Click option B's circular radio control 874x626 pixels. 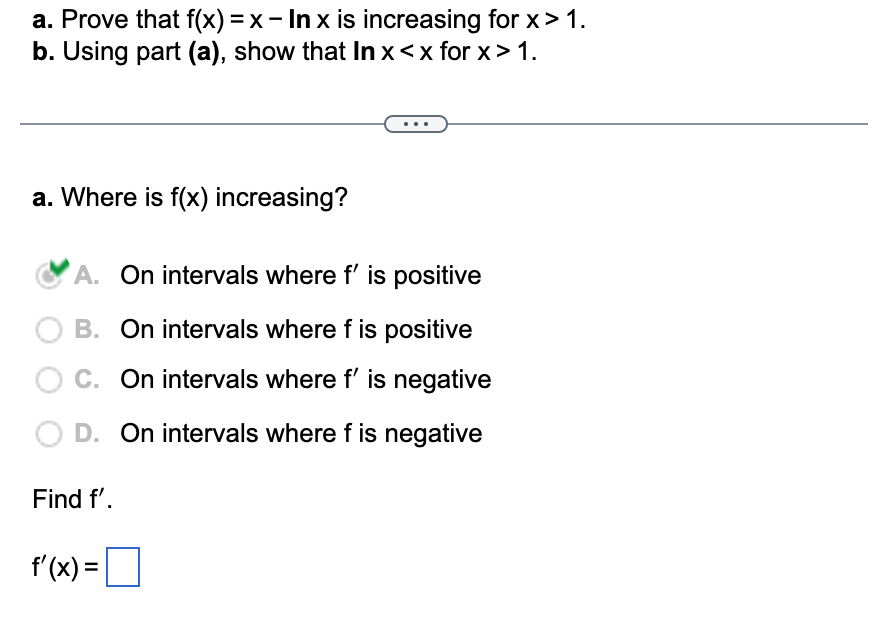pos(49,329)
